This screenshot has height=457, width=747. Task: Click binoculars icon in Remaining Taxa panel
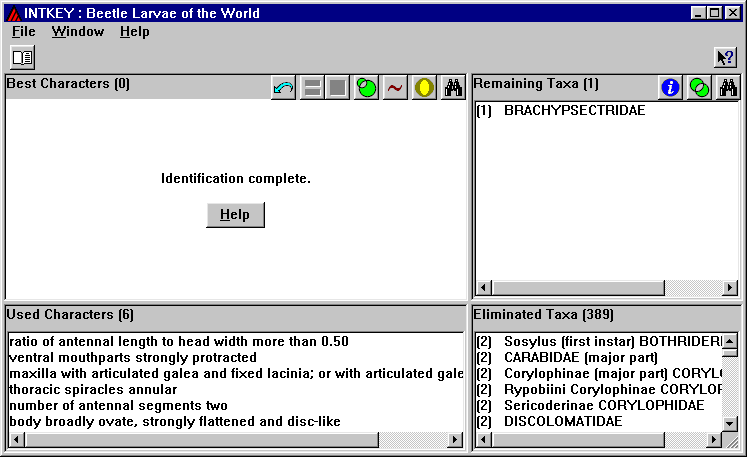[728, 88]
